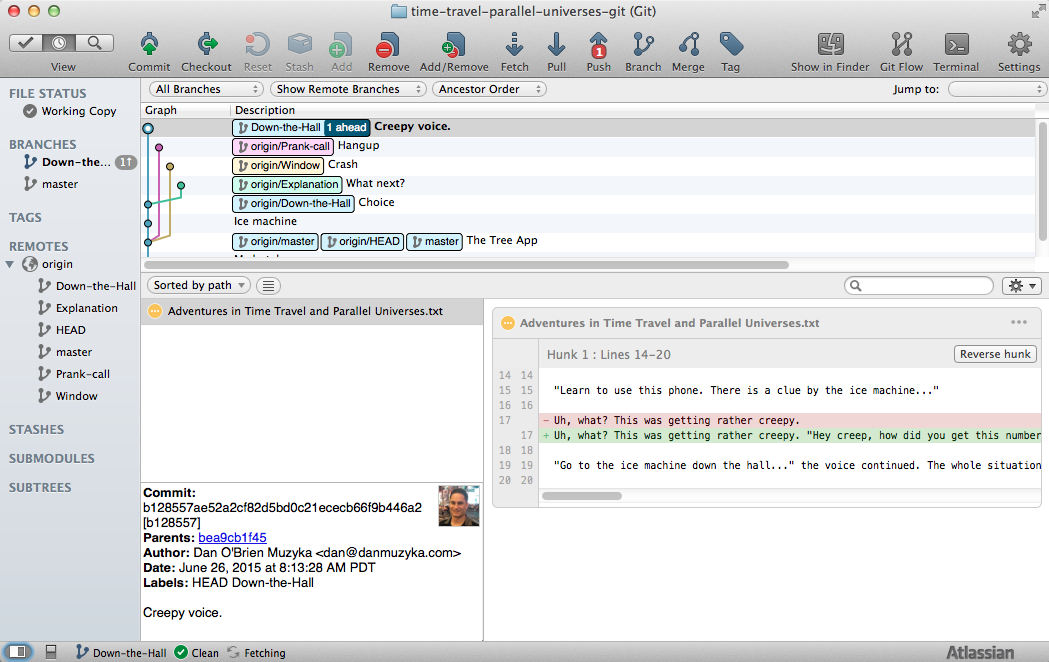Fetch from remote using Fetch icon
Screen dimensions: 1049x662
coord(514,45)
